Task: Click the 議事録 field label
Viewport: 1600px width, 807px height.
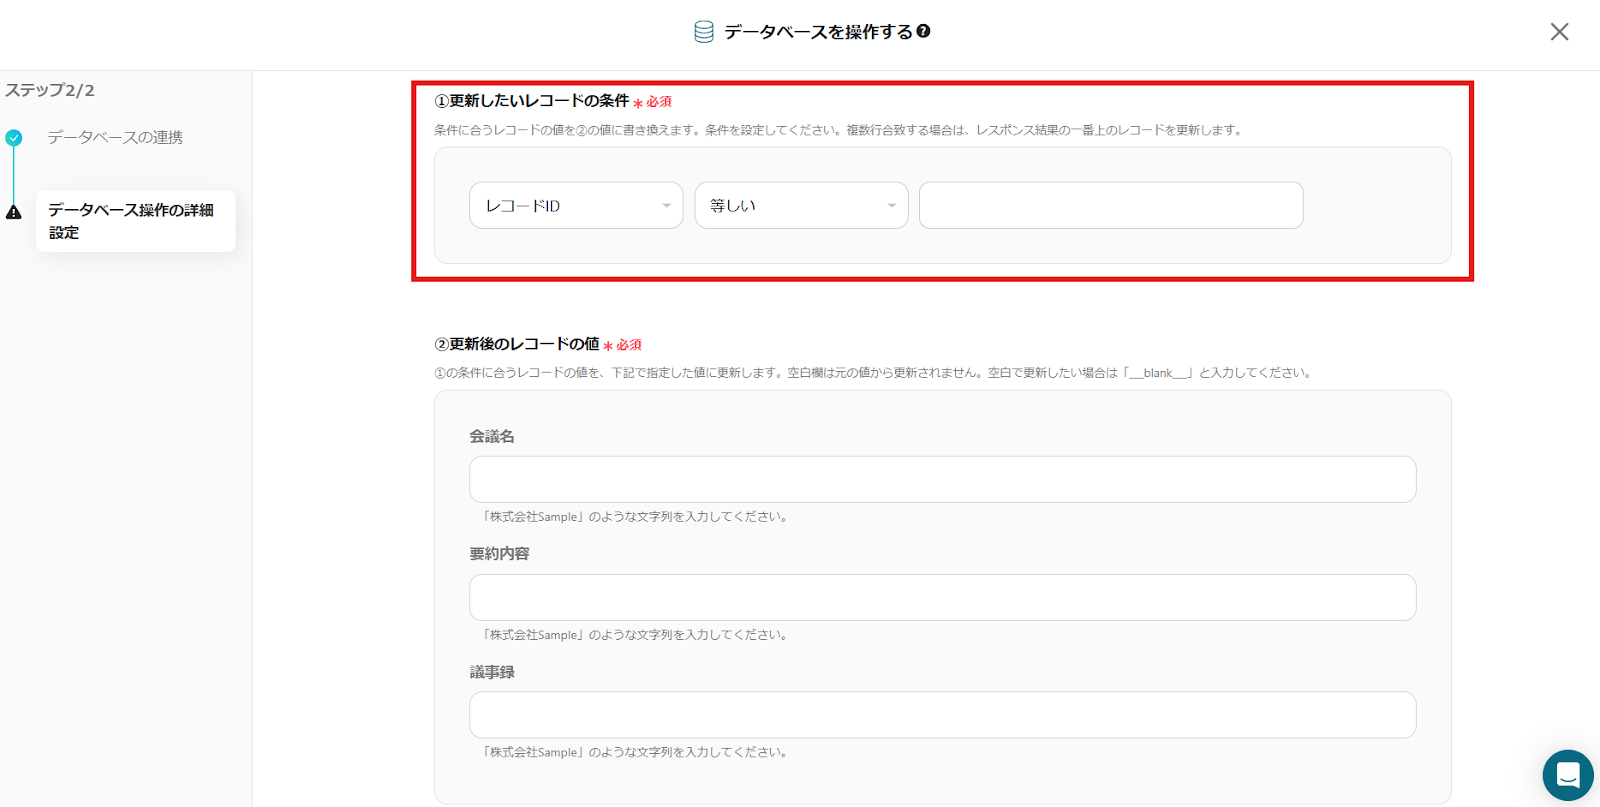Action: 492,672
